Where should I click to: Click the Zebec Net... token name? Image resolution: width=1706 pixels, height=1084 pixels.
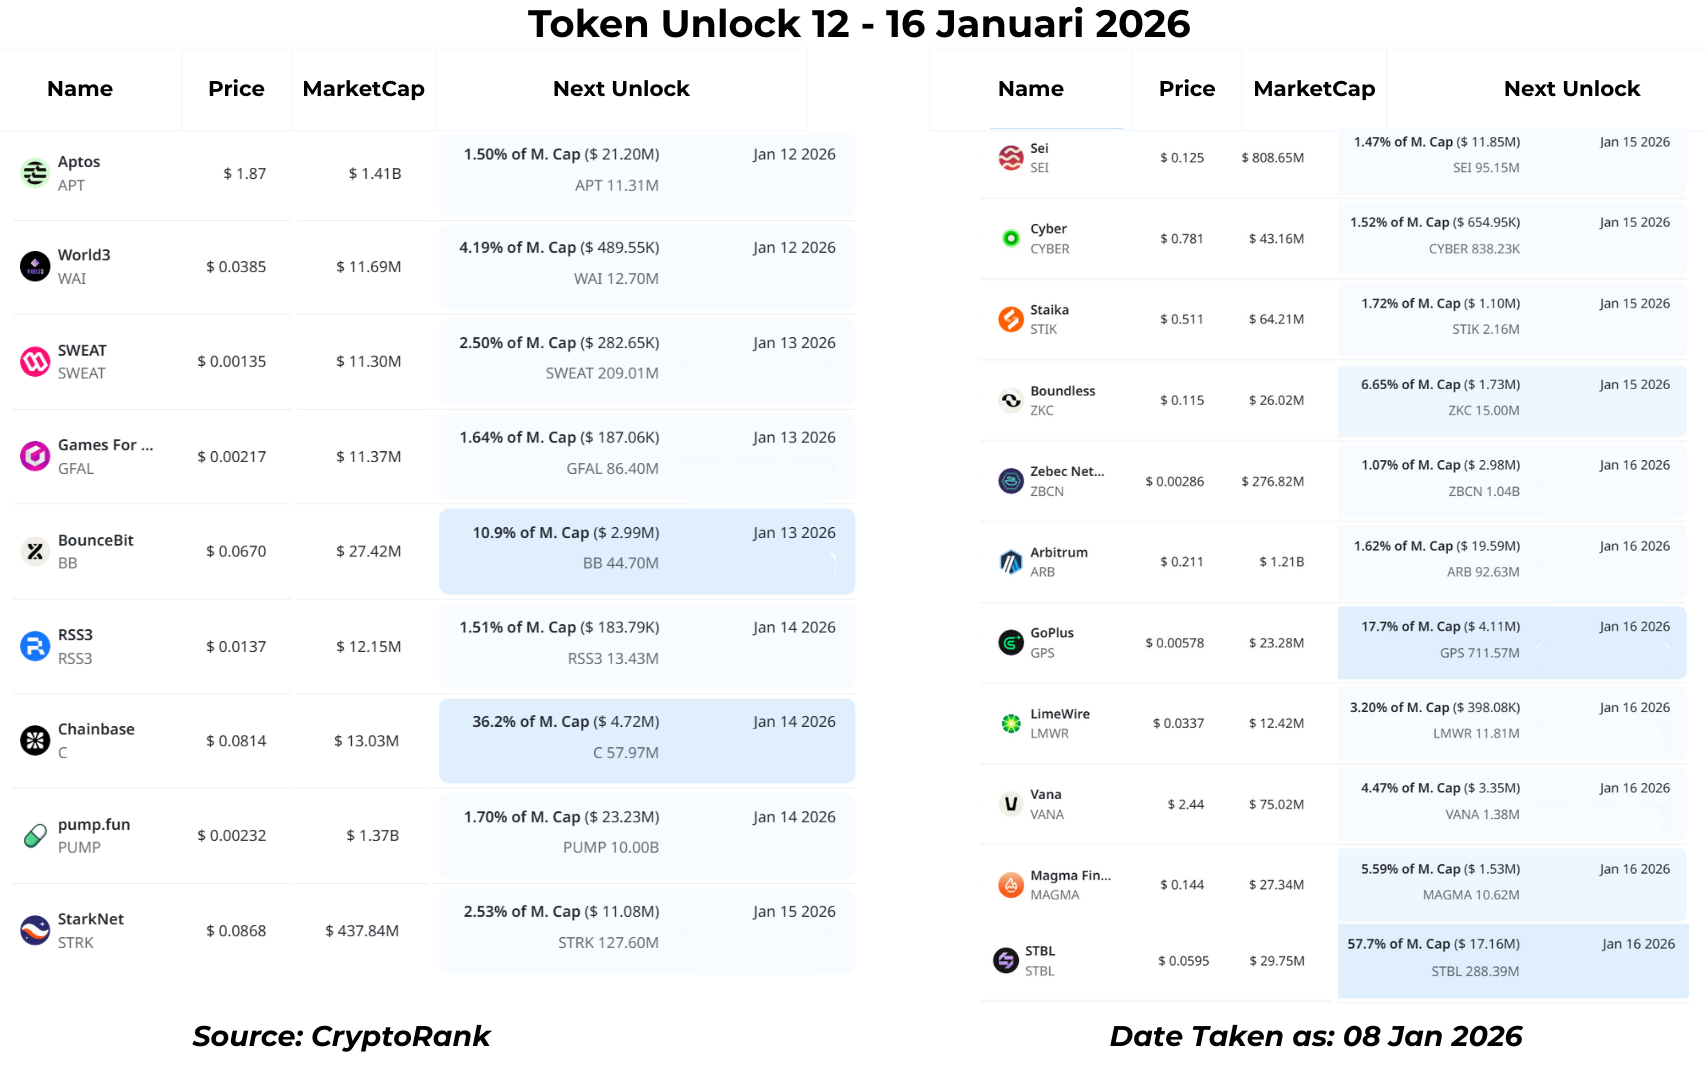click(x=1067, y=471)
